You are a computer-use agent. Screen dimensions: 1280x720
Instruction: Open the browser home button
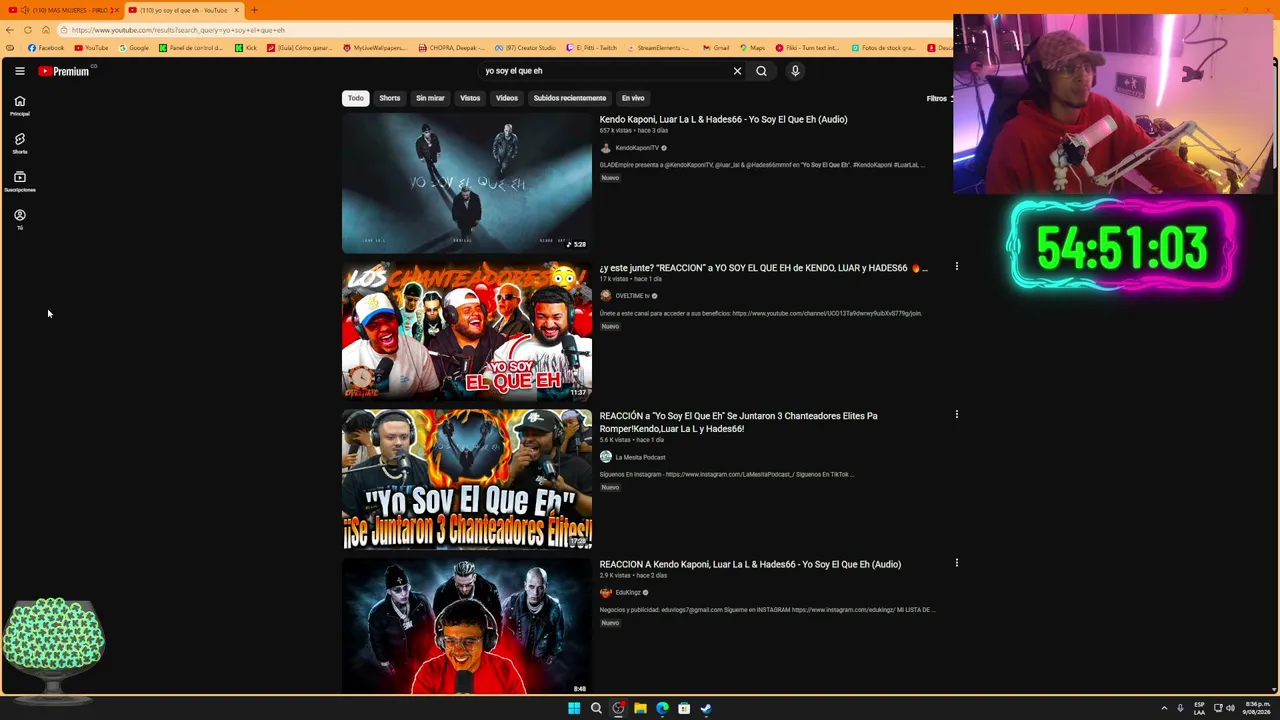pos(45,30)
